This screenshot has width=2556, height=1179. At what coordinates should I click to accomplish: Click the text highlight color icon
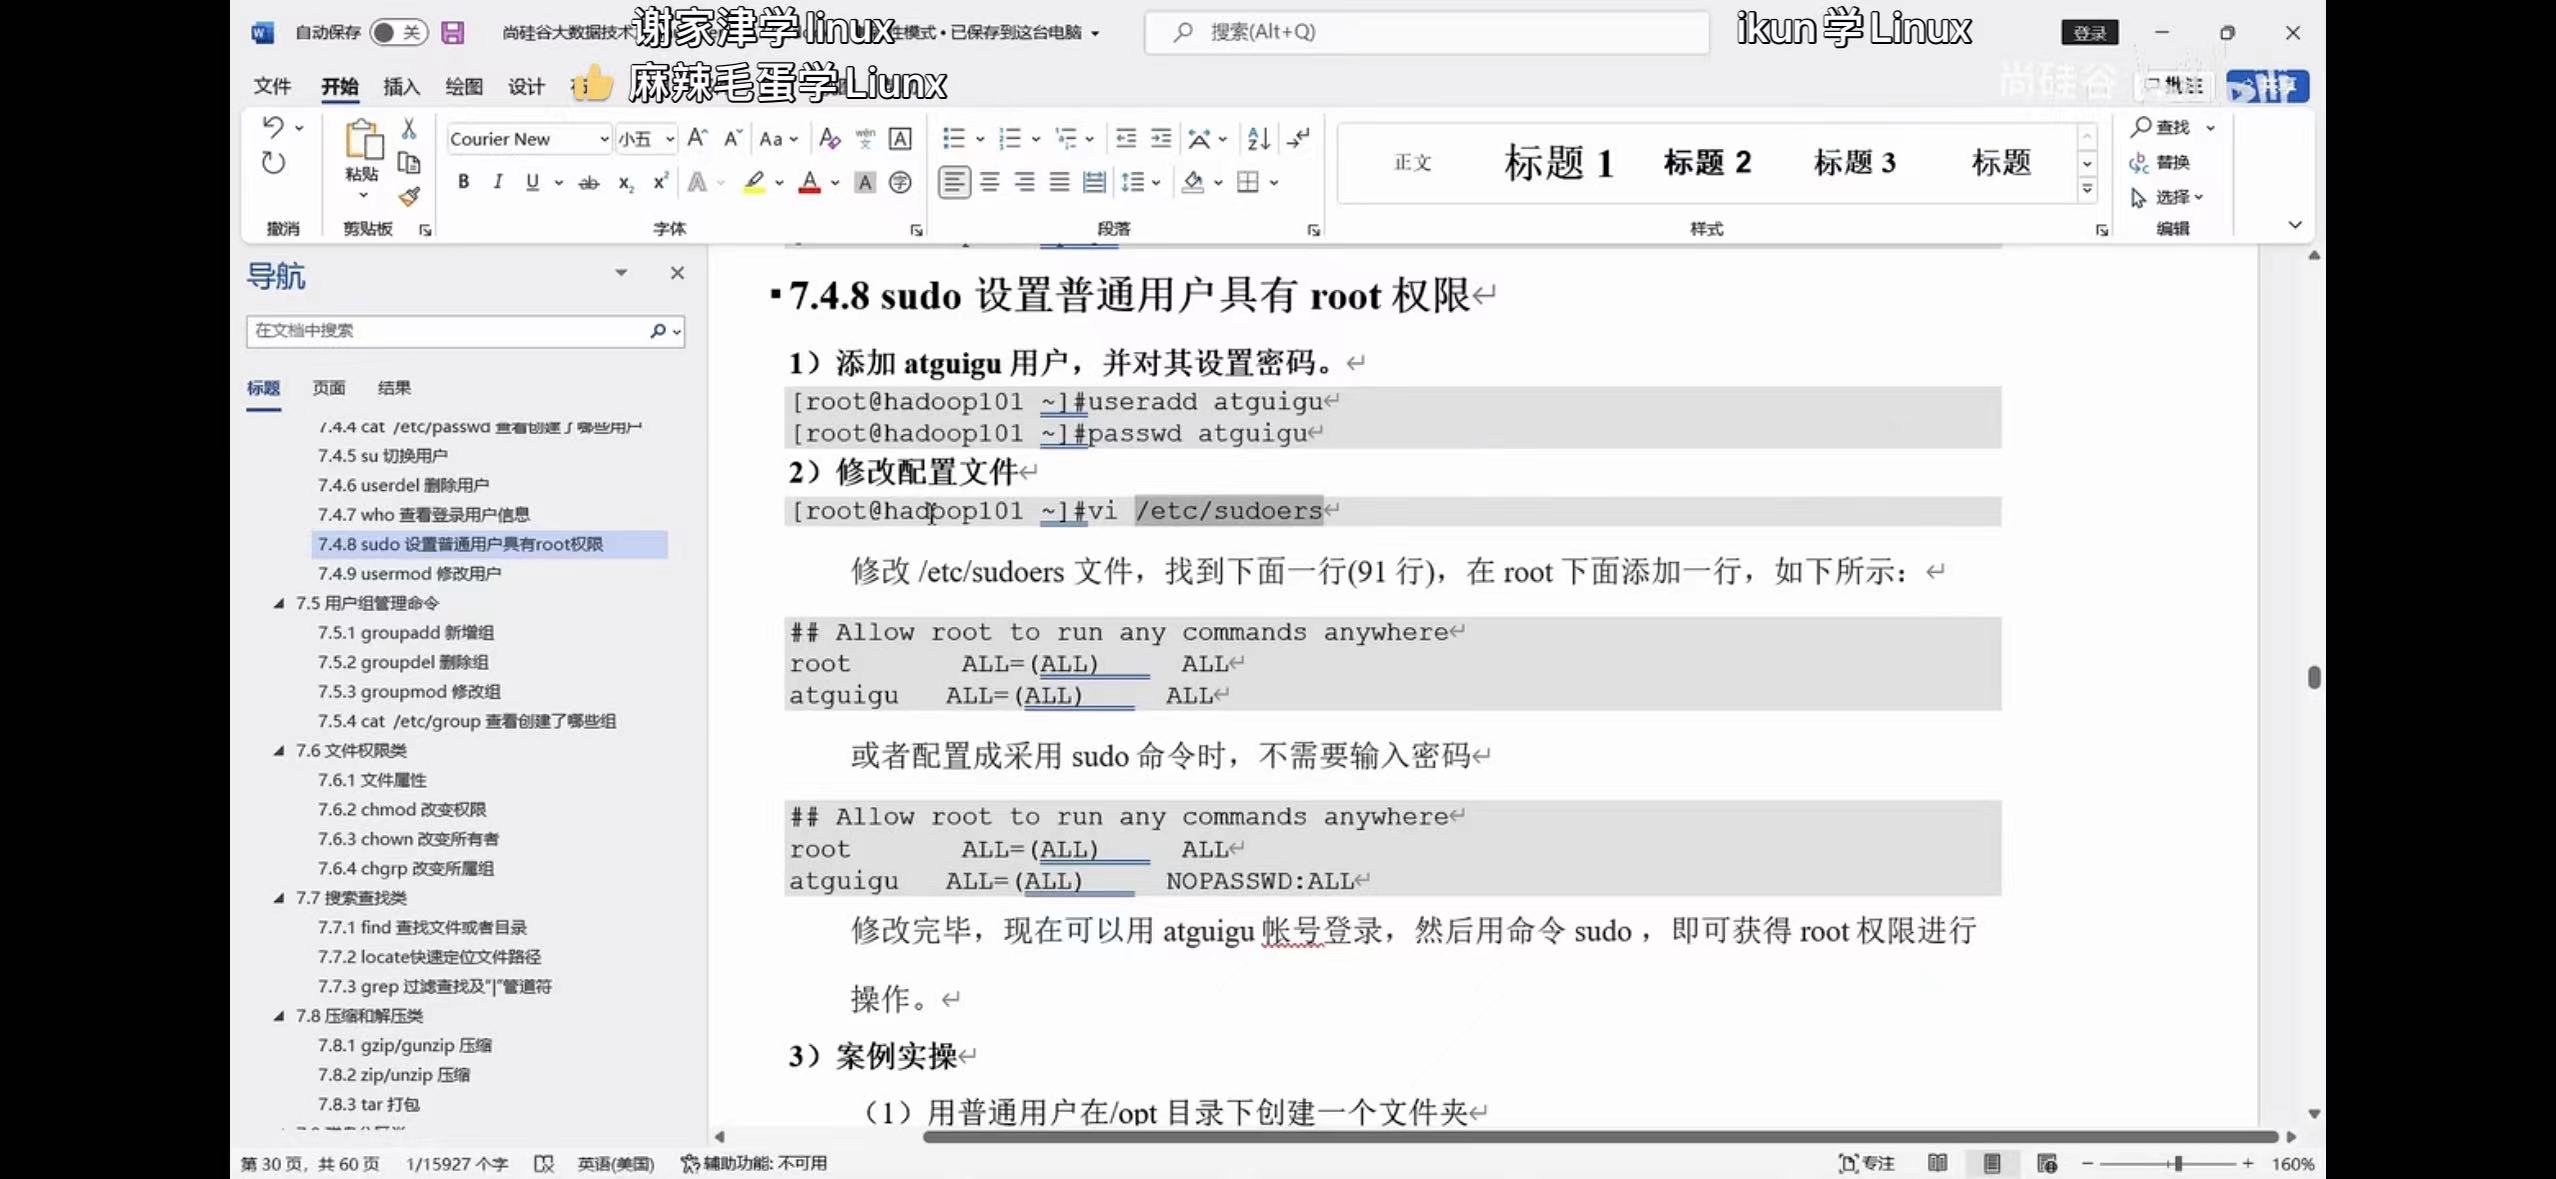[x=754, y=182]
